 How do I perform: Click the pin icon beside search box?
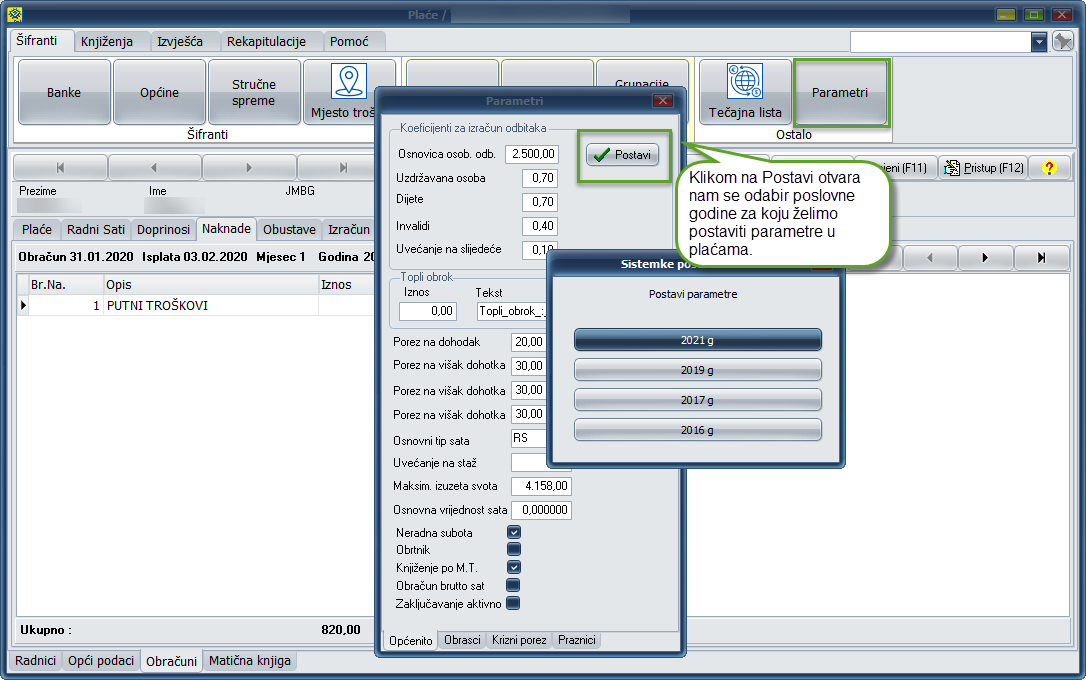point(1062,41)
